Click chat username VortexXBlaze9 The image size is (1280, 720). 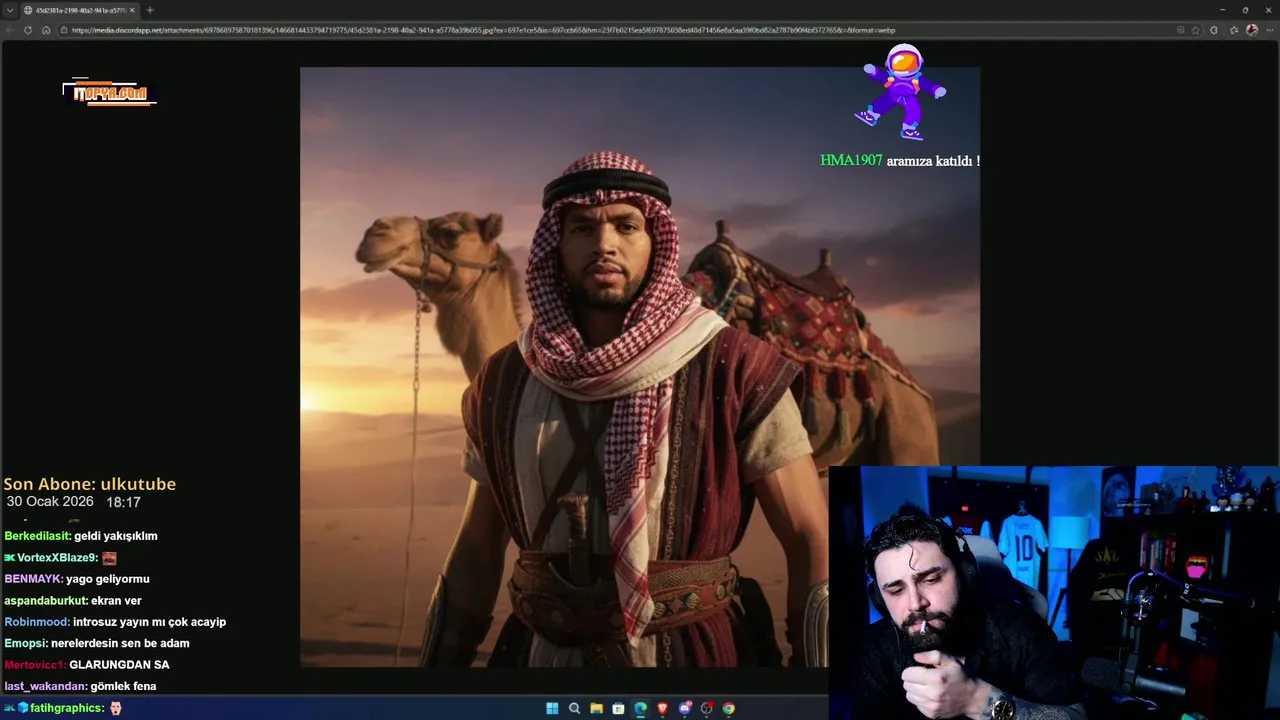point(57,558)
